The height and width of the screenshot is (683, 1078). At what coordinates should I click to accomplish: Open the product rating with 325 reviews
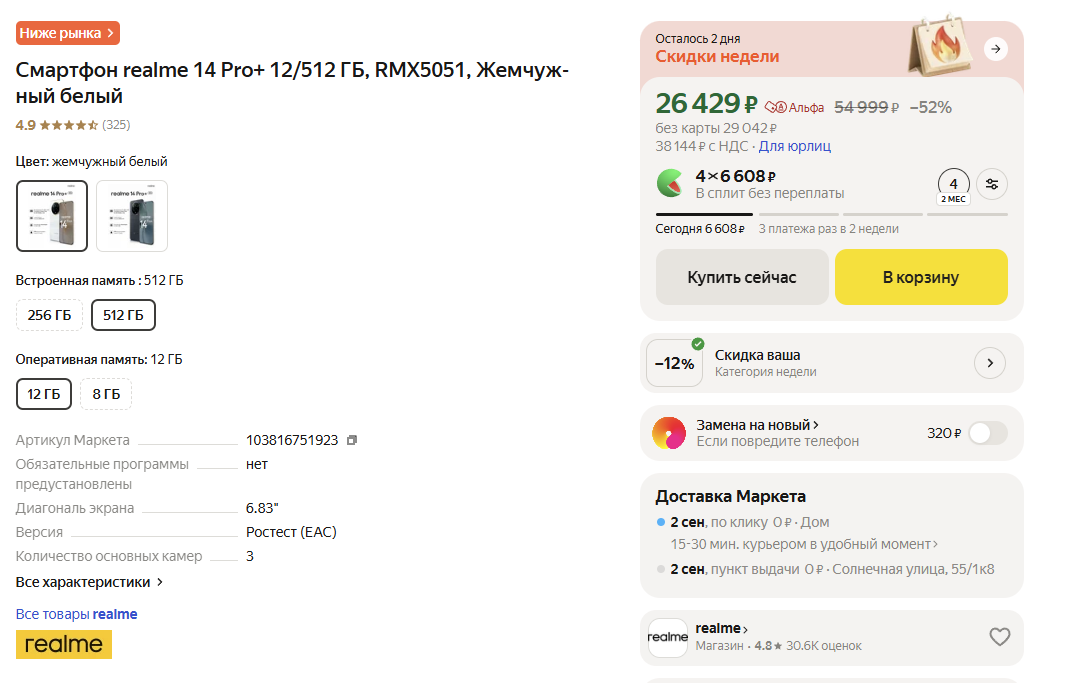pos(73,125)
